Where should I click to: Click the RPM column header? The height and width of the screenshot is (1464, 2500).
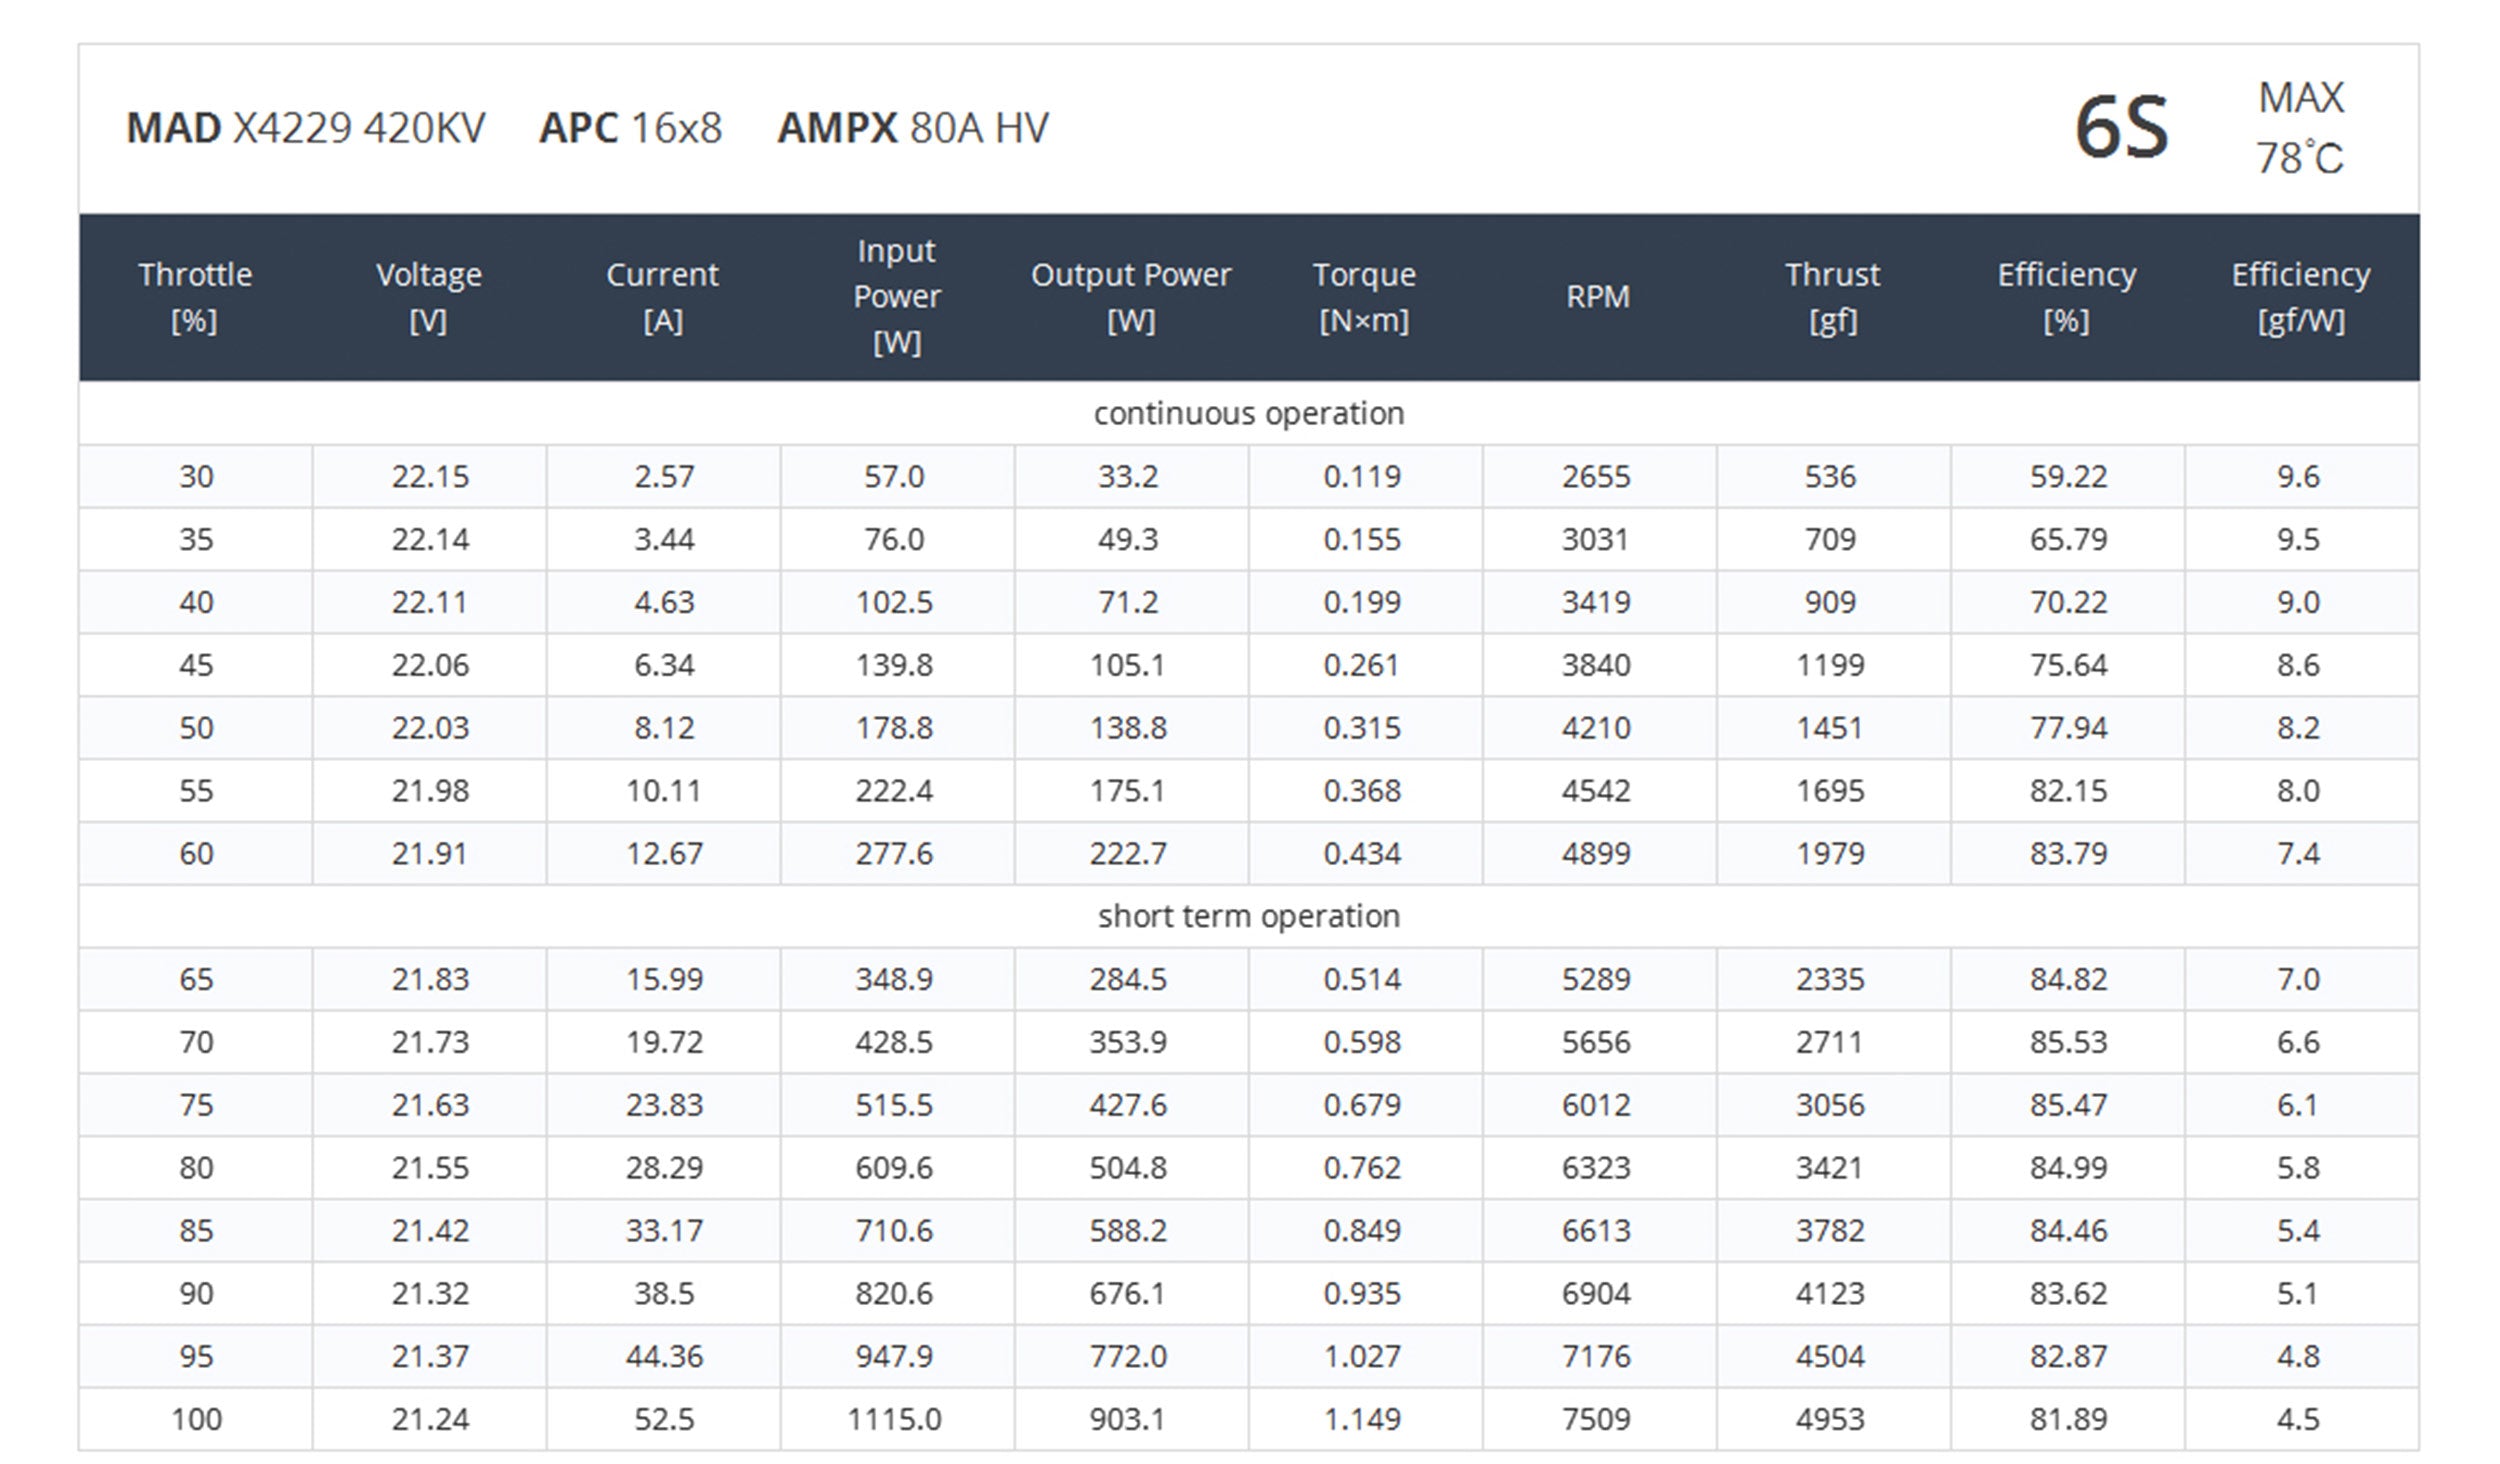pyautogui.click(x=1598, y=297)
